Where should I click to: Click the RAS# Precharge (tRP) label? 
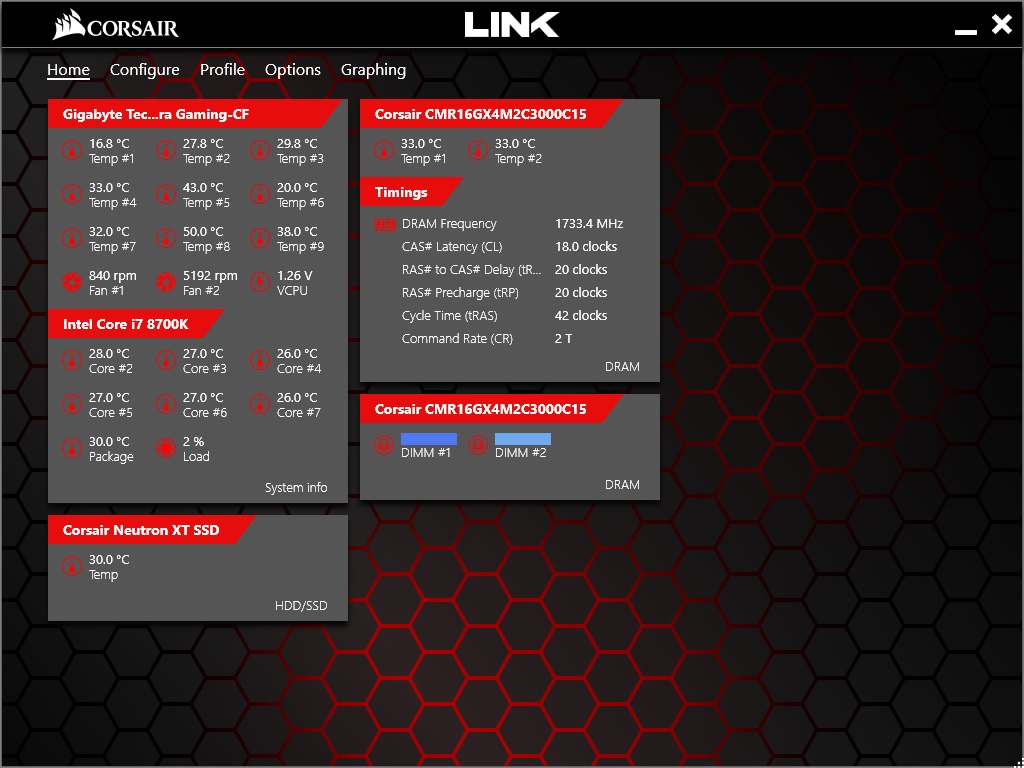(x=460, y=293)
